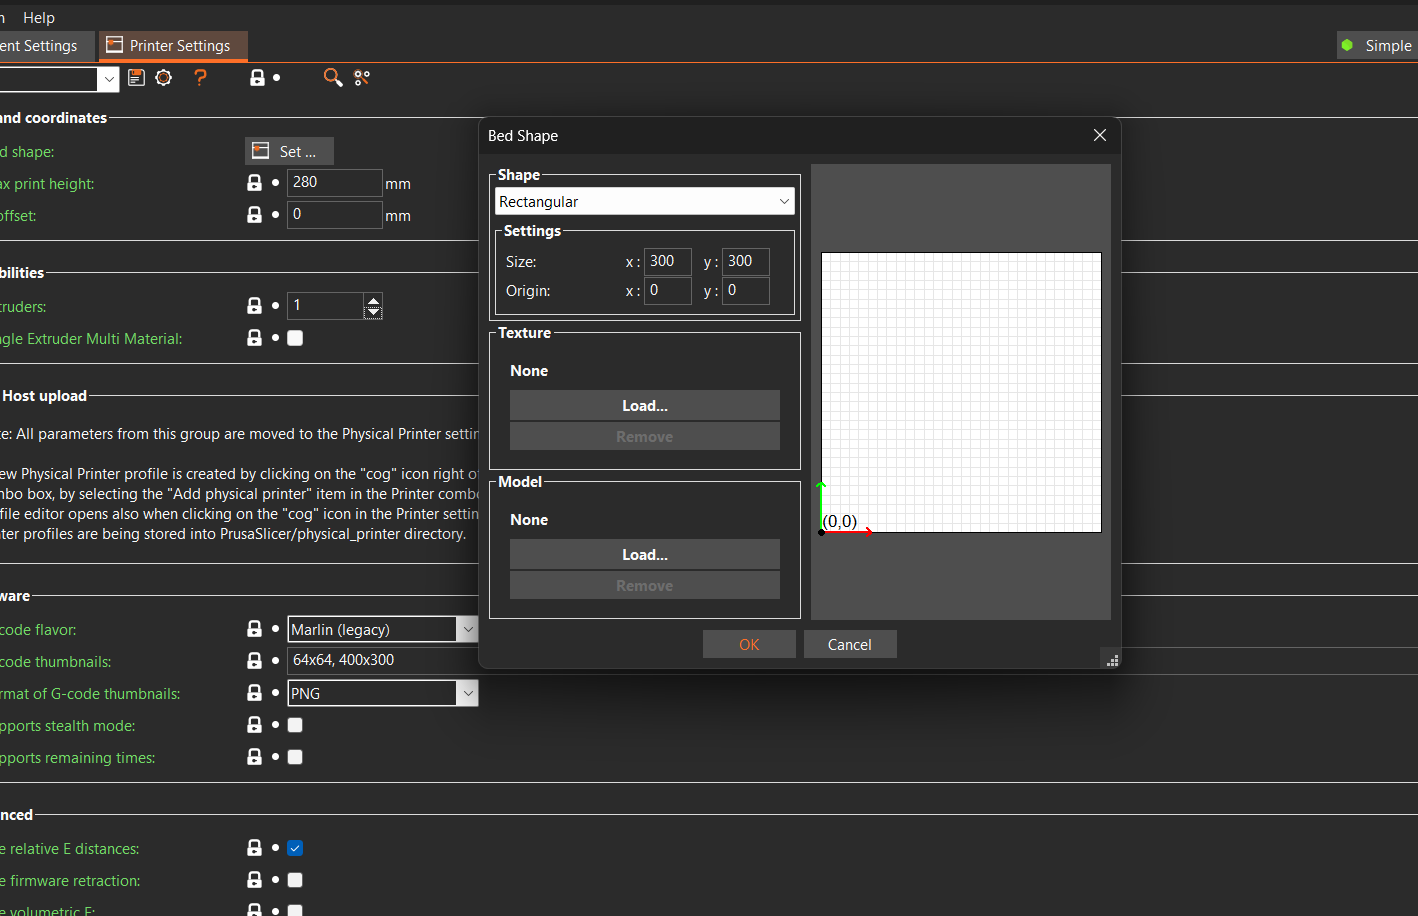Tick the Supports stealth mode checkbox
The width and height of the screenshot is (1418, 916).
[x=295, y=725]
